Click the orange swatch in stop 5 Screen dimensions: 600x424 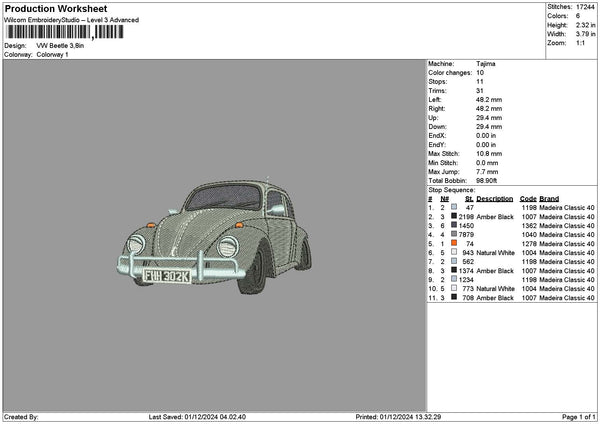(454, 243)
